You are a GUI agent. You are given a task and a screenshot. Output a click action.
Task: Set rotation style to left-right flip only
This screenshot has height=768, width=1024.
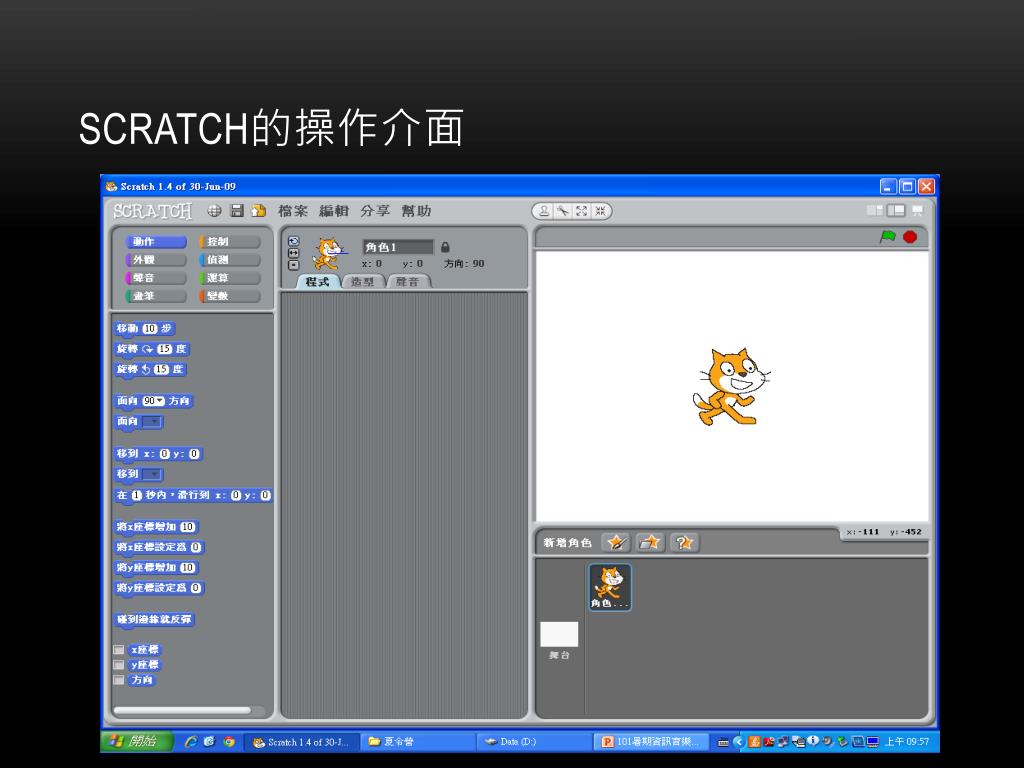pos(293,253)
